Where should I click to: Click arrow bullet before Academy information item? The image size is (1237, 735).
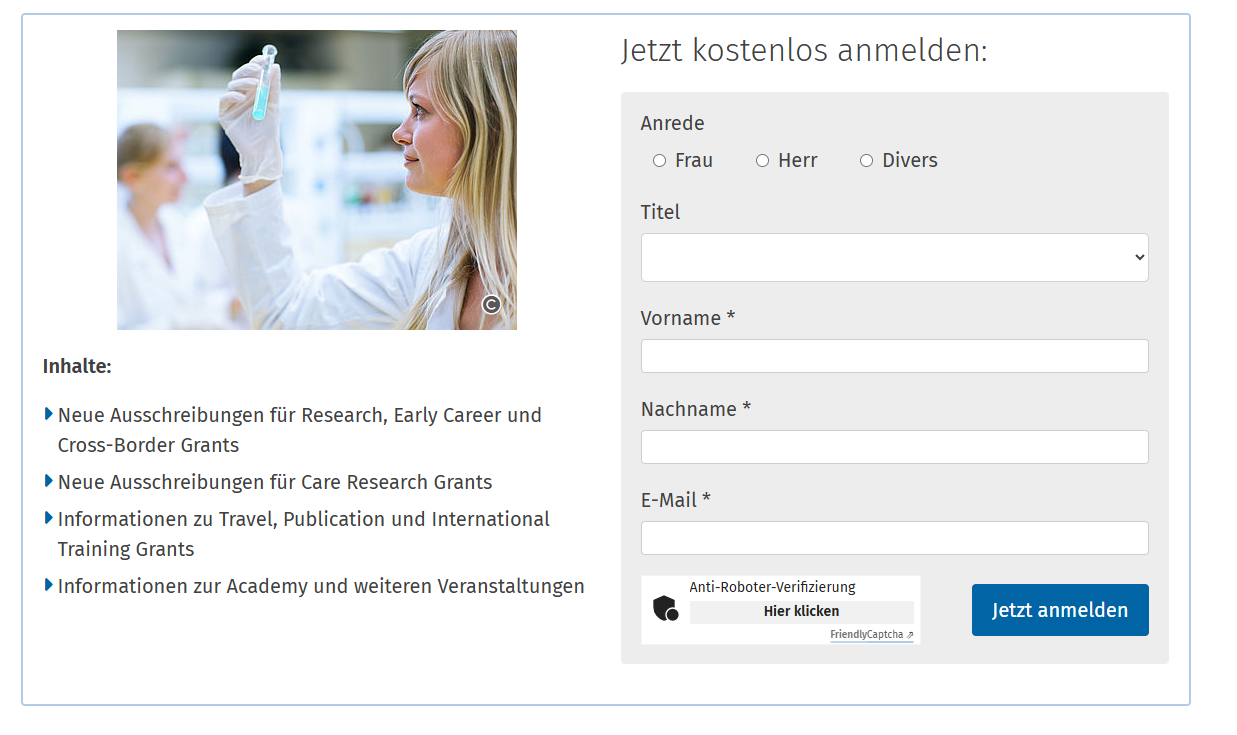[x=49, y=585]
